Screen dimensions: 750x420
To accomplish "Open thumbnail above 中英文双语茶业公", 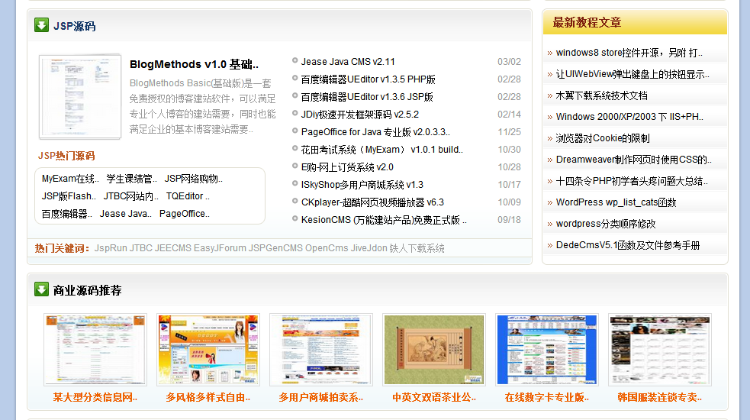I will 434,350.
